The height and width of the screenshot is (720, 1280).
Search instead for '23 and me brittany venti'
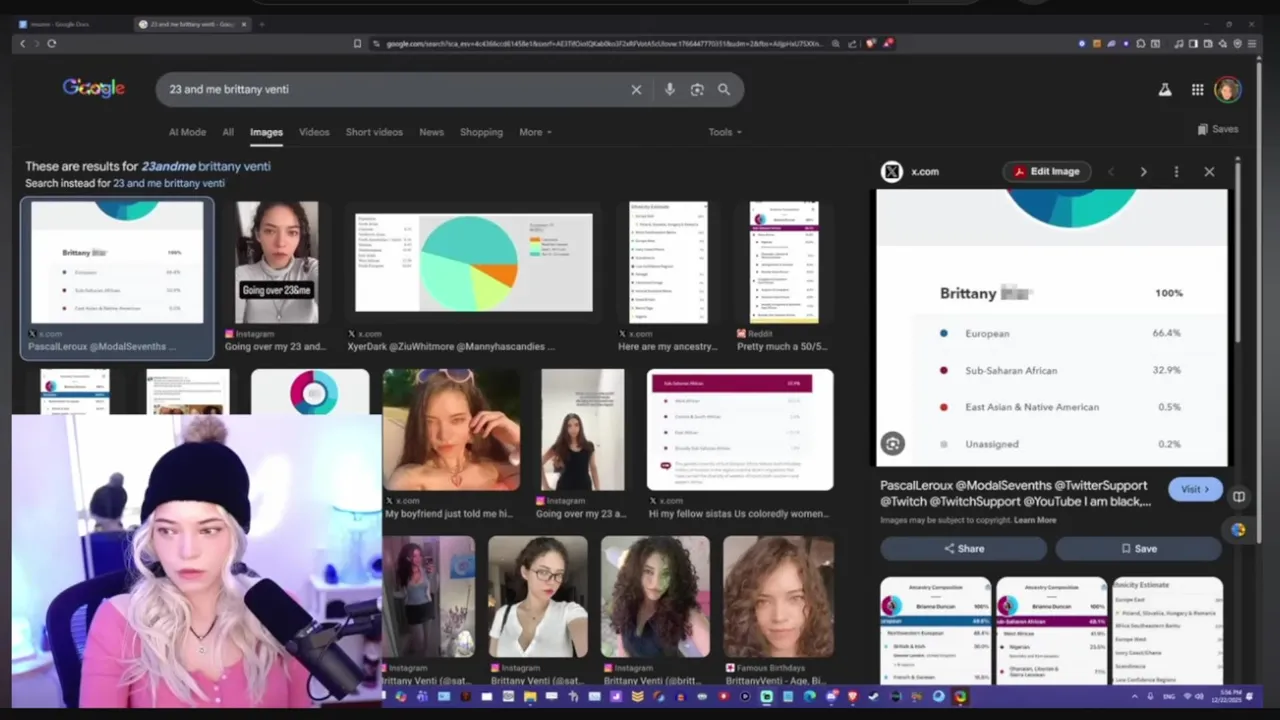pyautogui.click(x=169, y=183)
